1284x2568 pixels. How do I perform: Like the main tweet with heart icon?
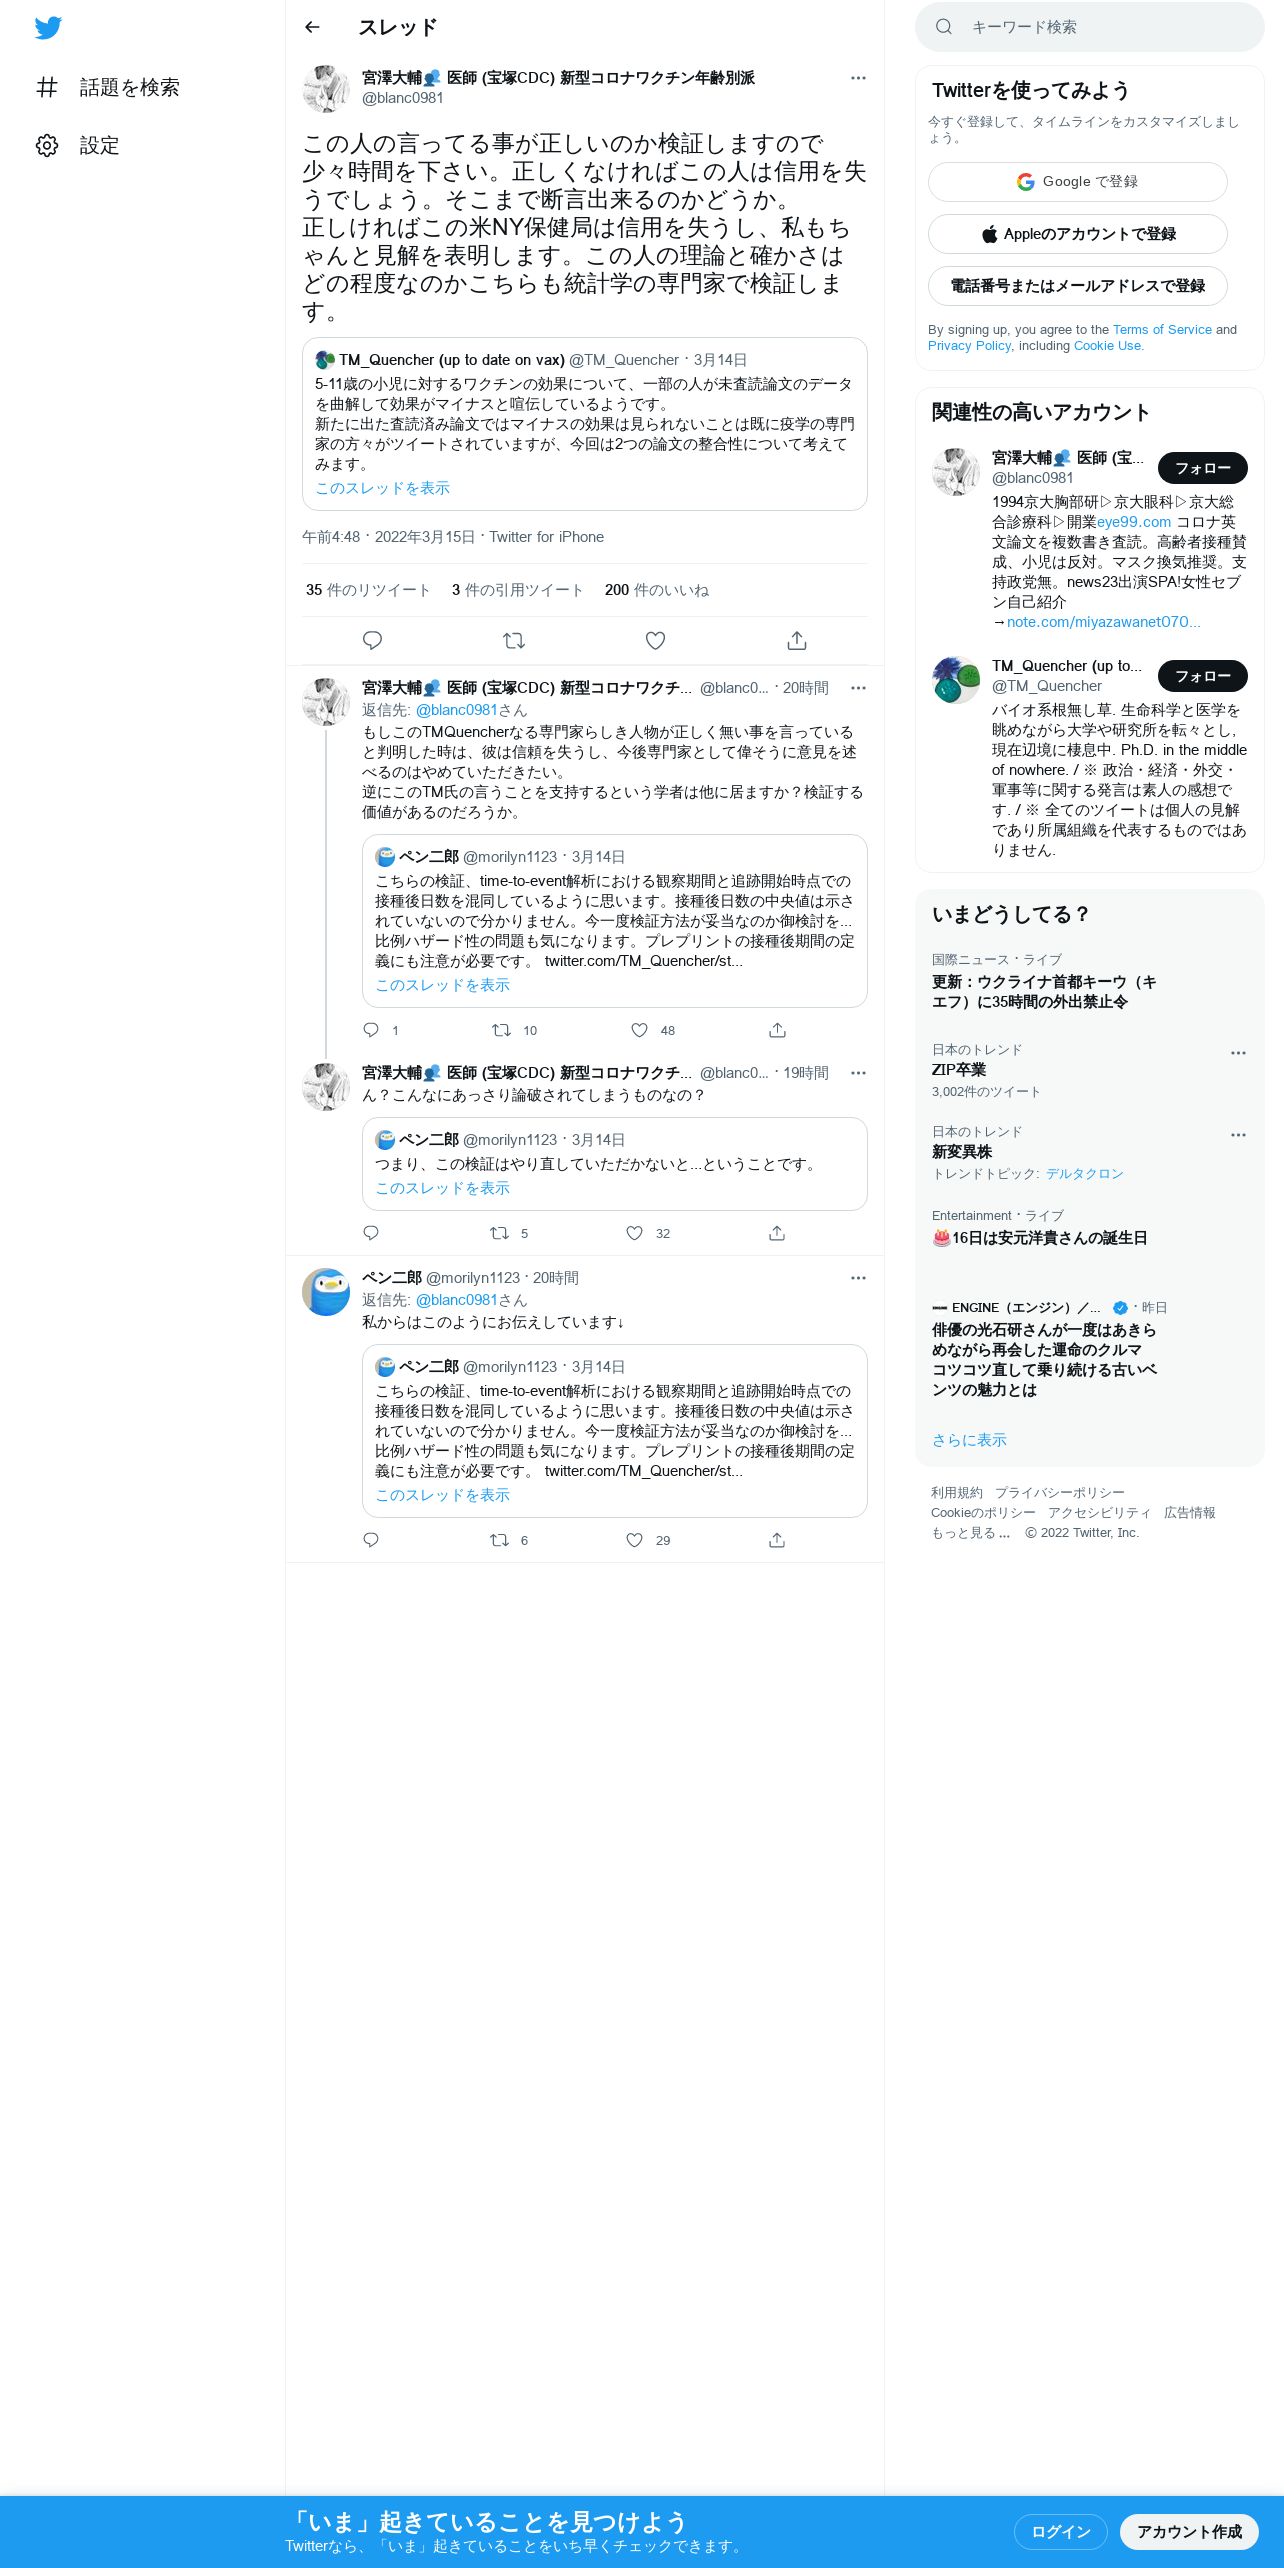(x=655, y=640)
